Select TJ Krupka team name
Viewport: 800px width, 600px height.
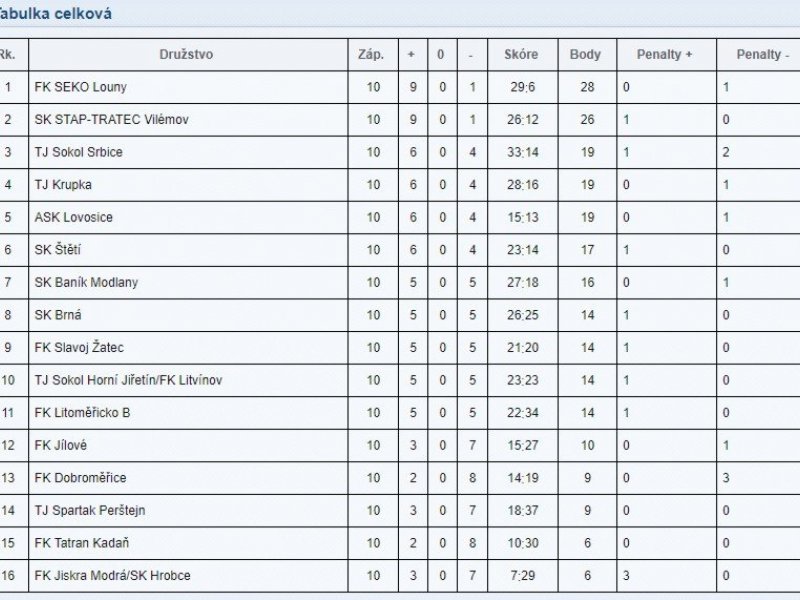coord(63,185)
